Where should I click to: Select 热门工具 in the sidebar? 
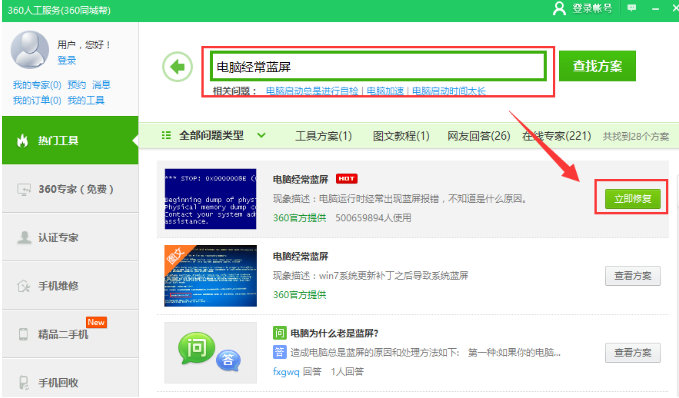pos(70,140)
